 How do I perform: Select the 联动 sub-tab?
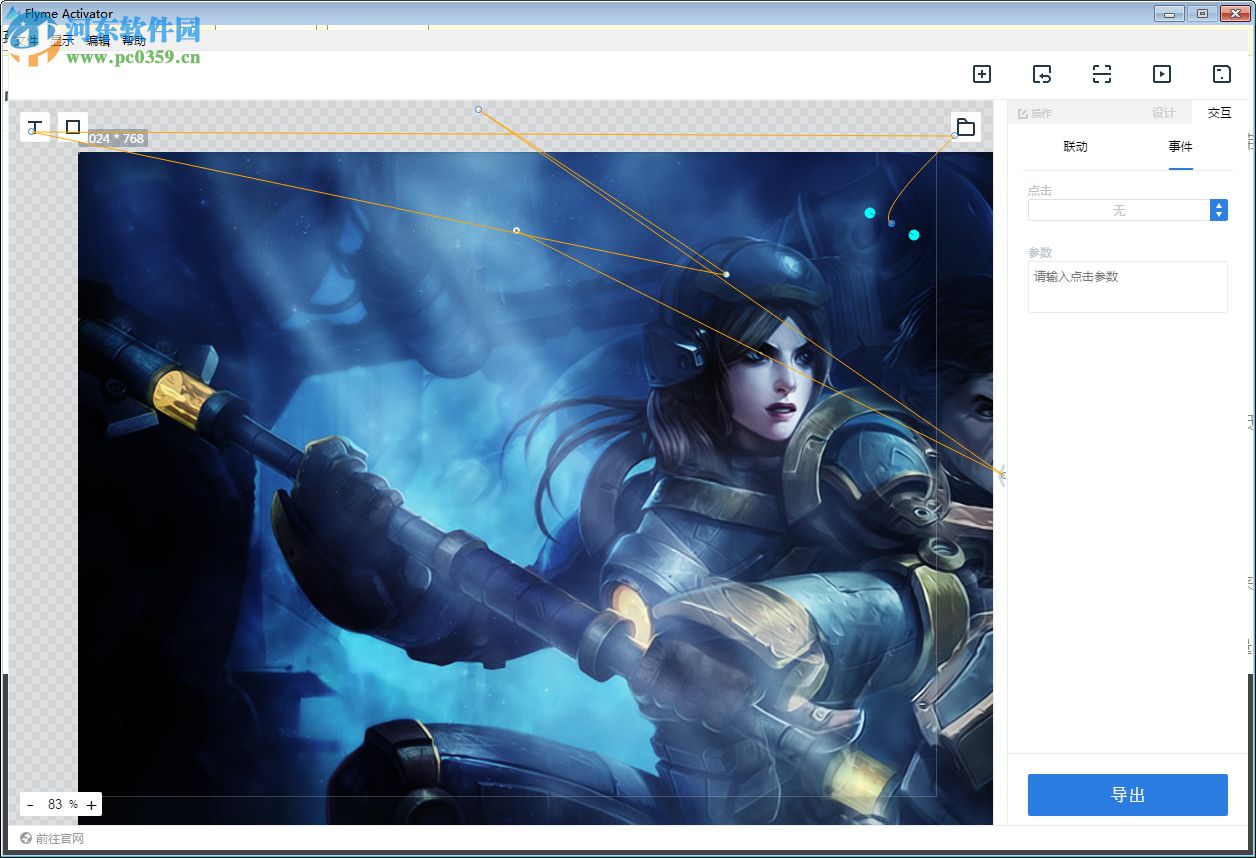point(1075,147)
